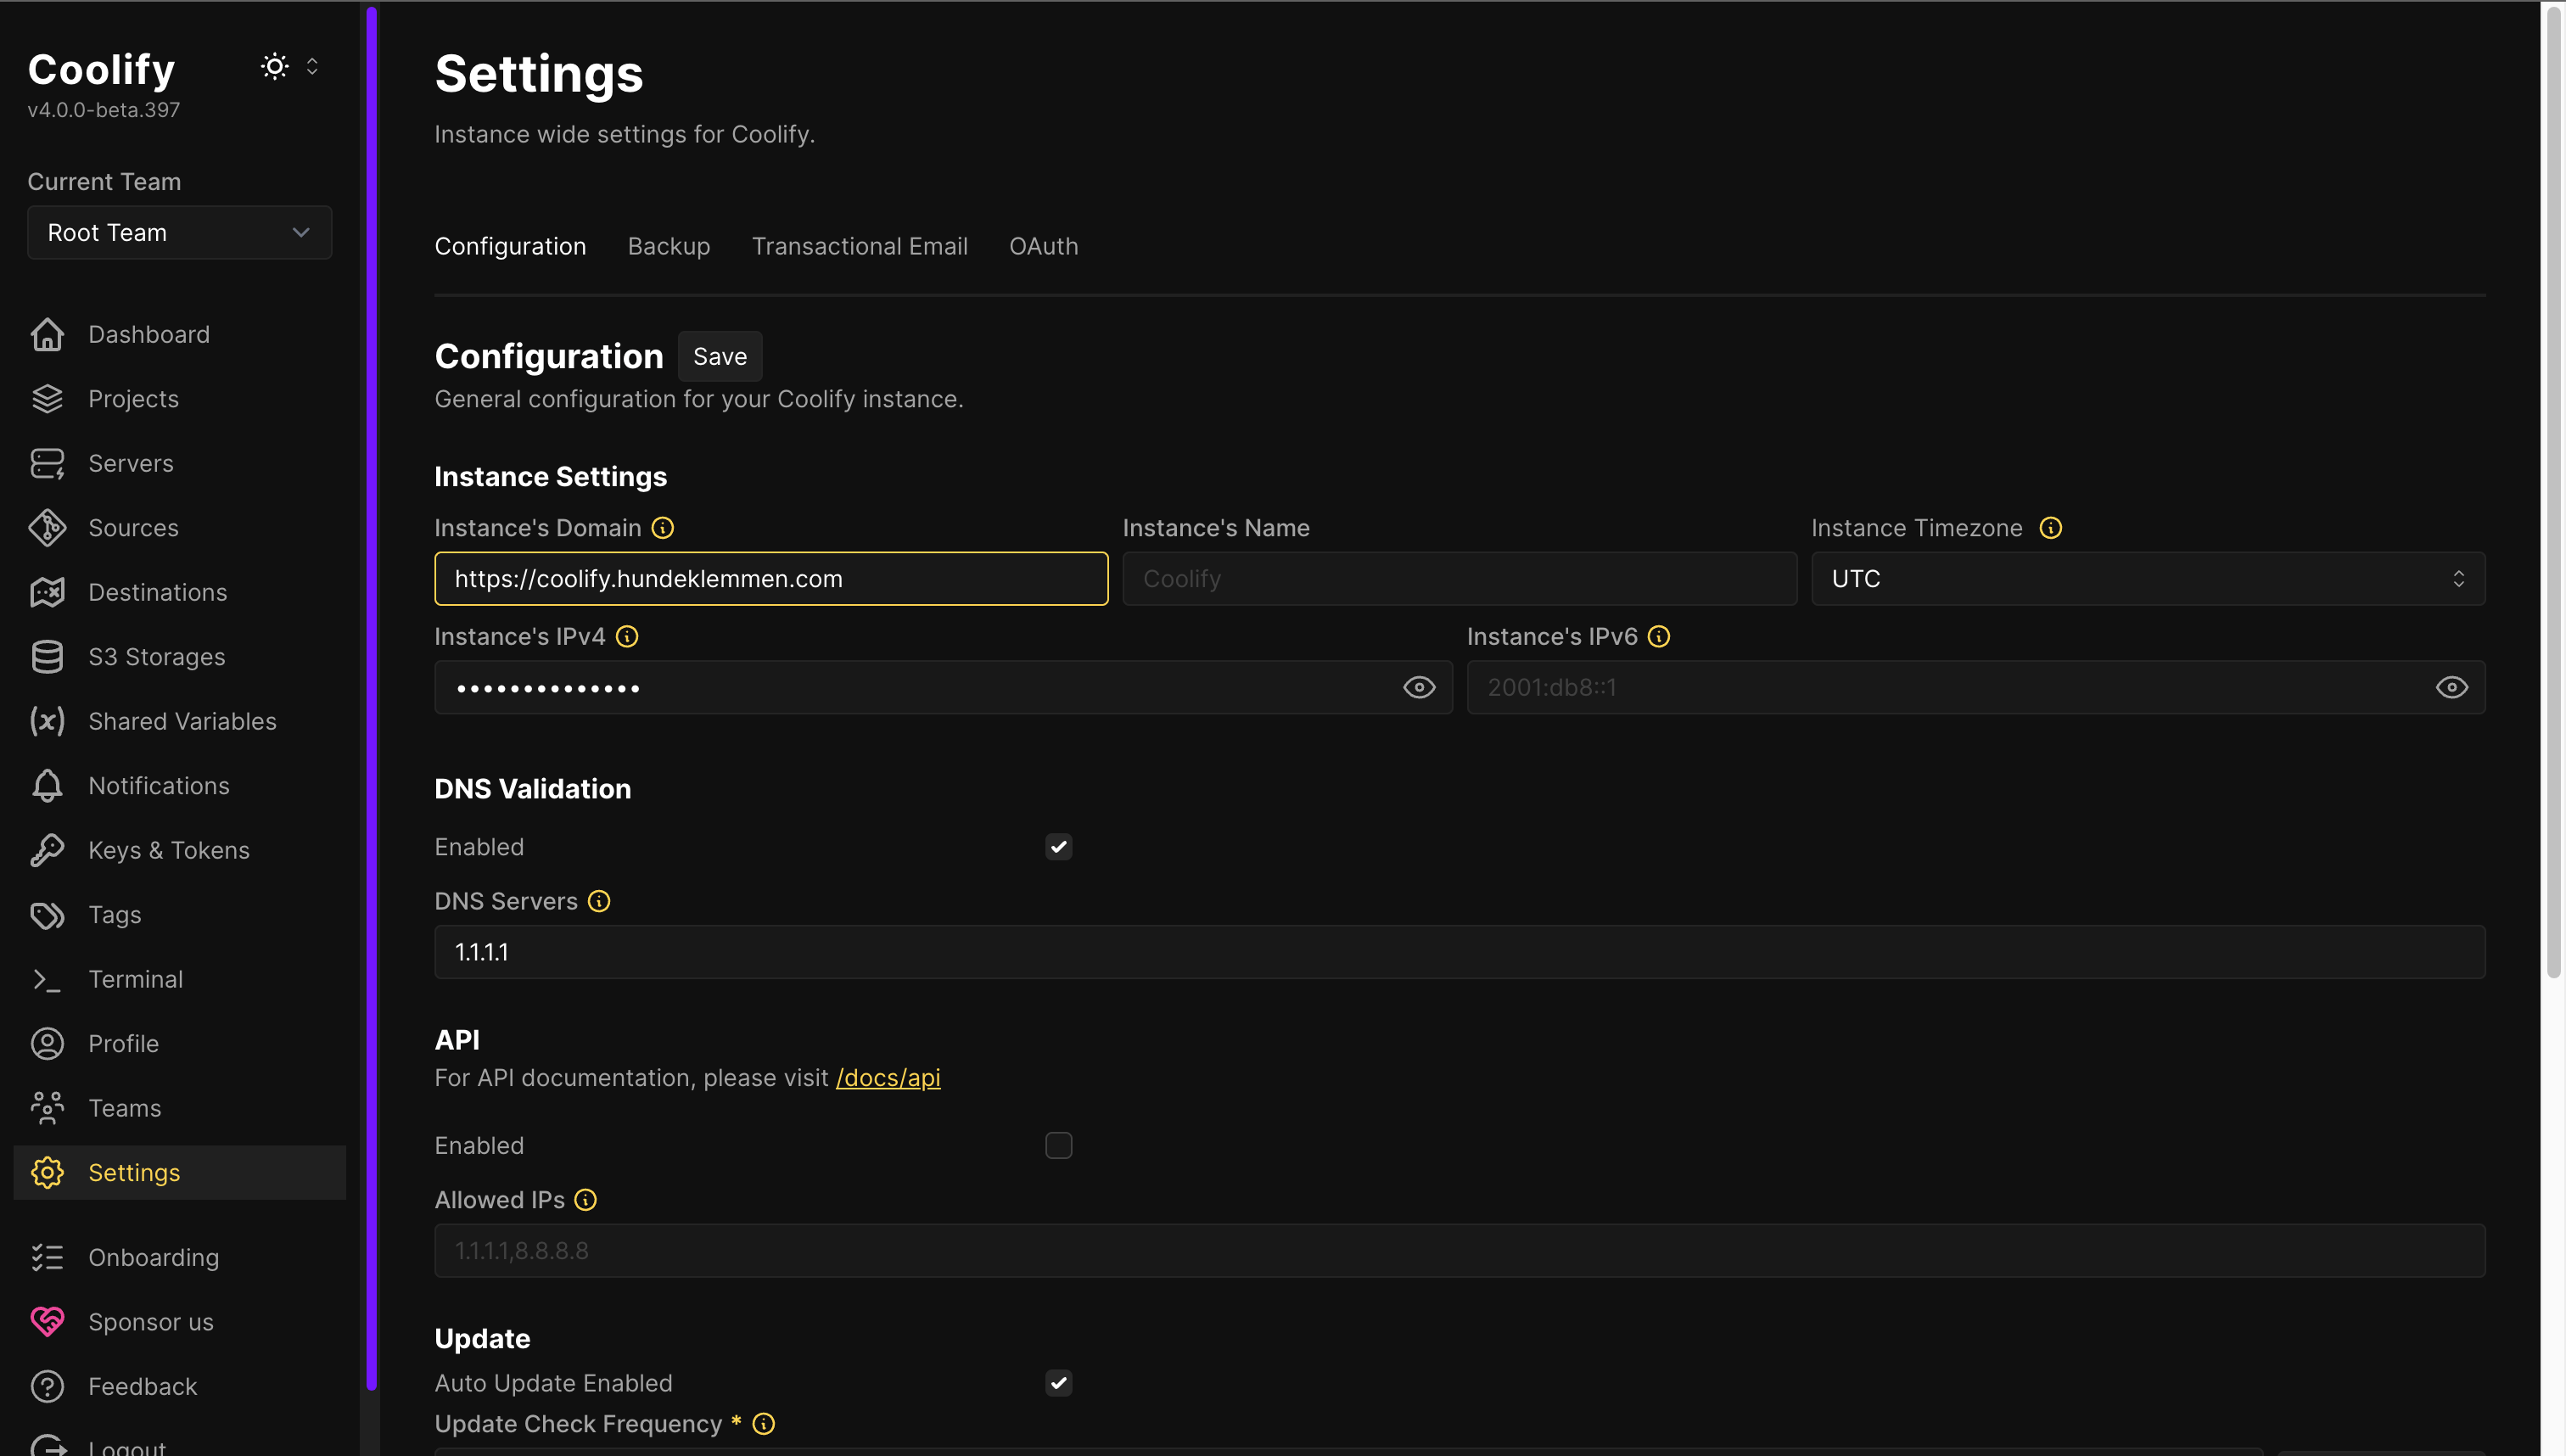This screenshot has width=2566, height=1456.
Task: Open the Transactional Email tab
Action: click(859, 246)
